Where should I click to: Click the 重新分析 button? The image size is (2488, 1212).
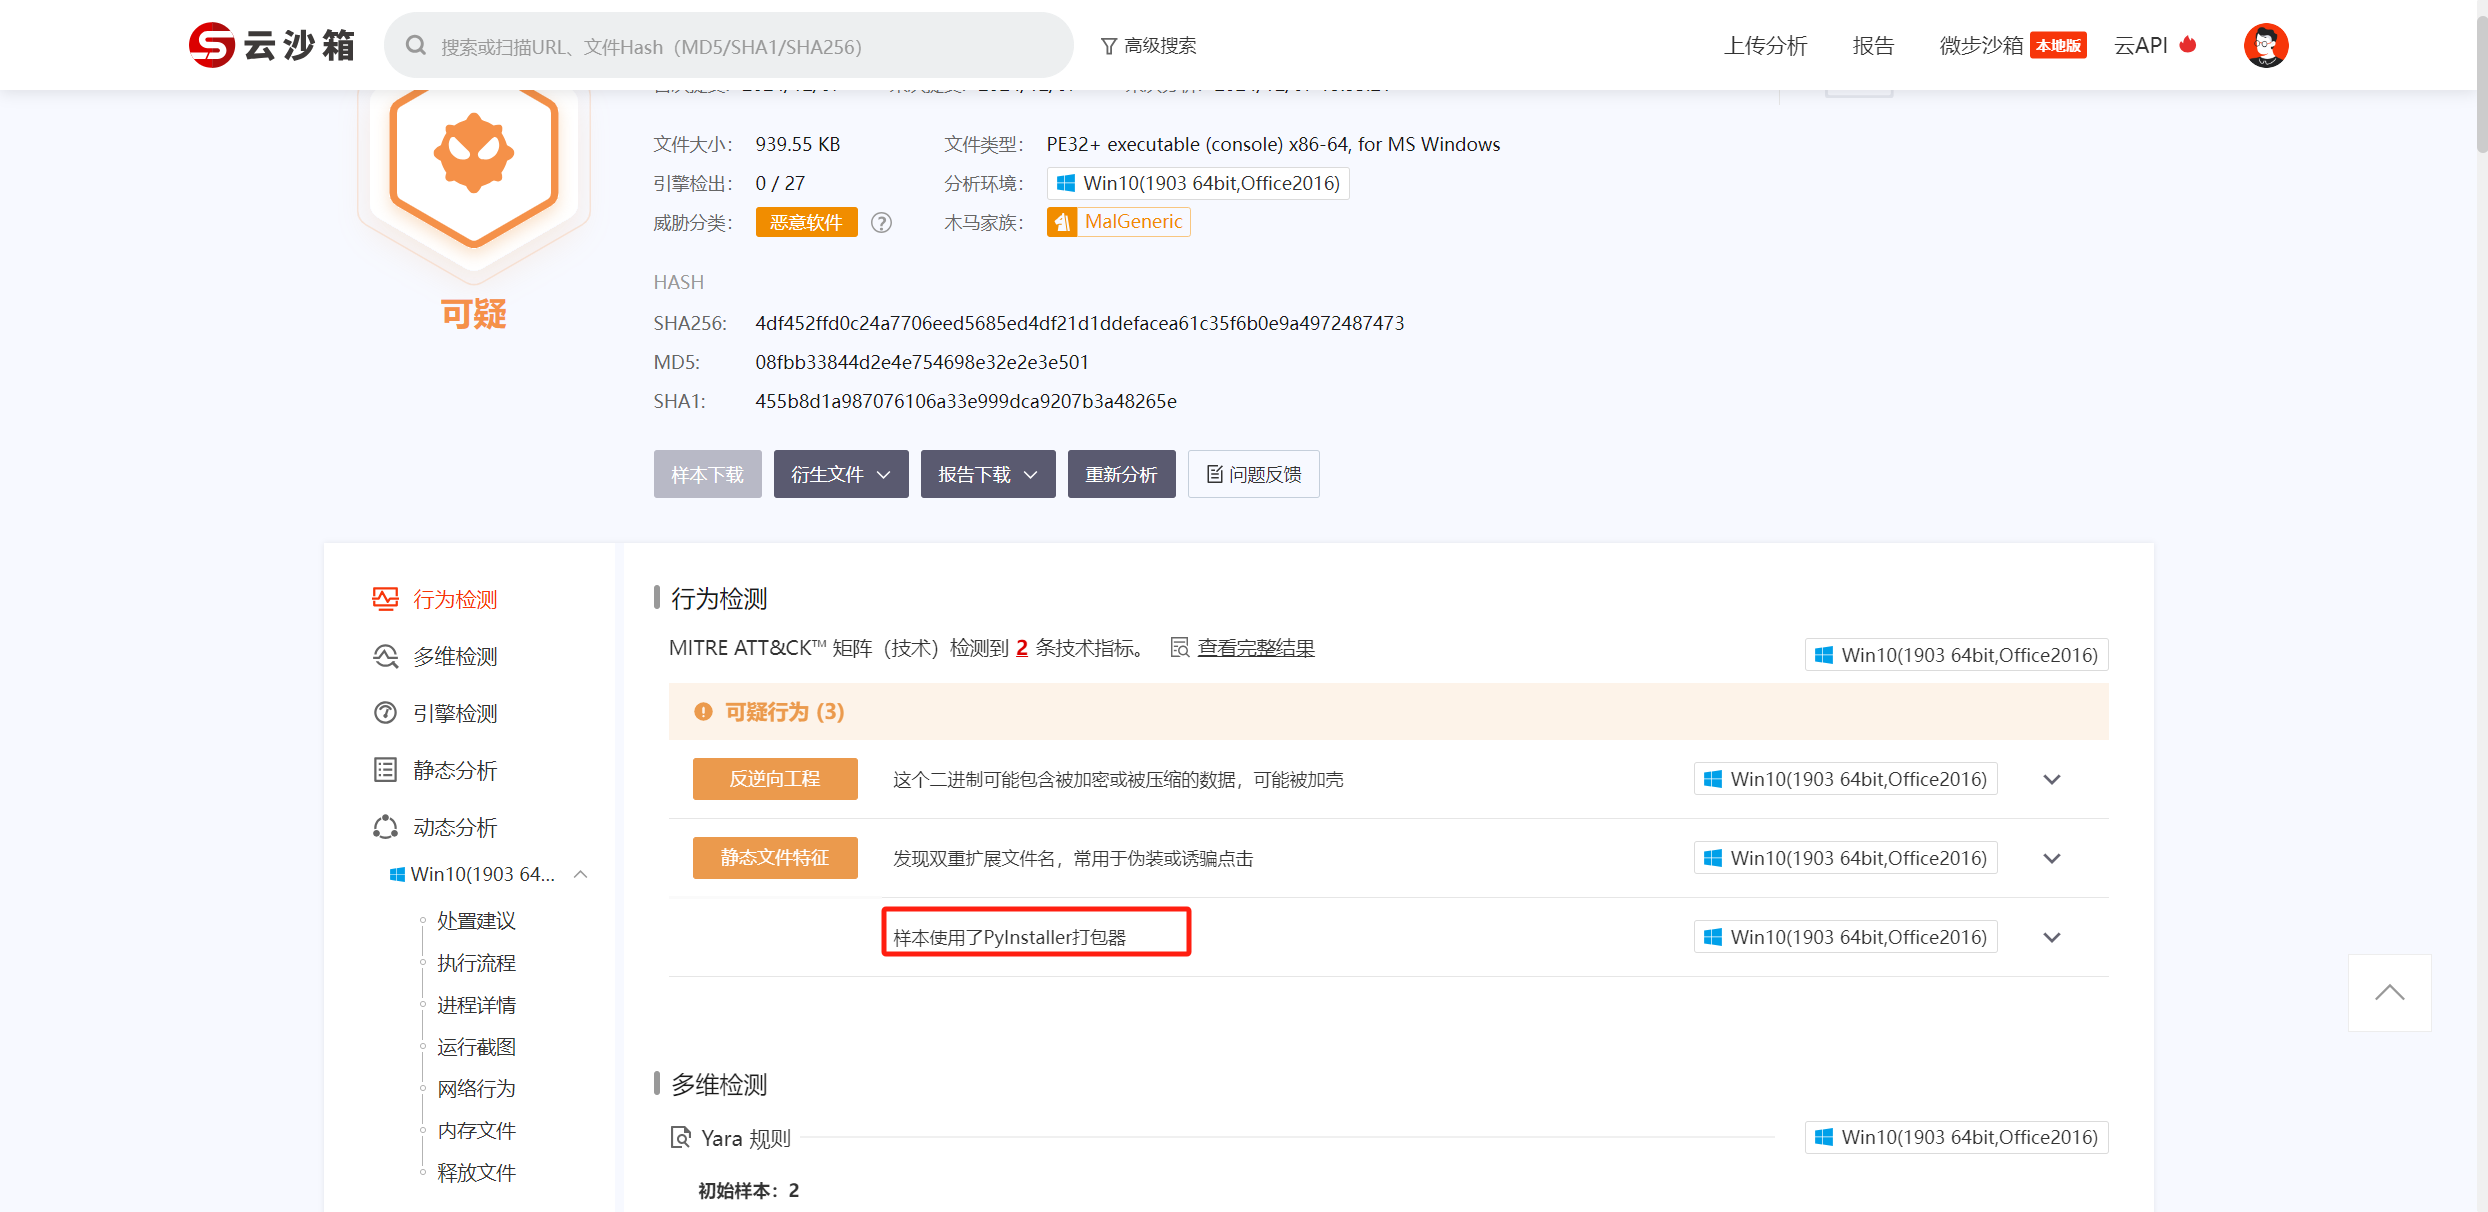[x=1121, y=474]
